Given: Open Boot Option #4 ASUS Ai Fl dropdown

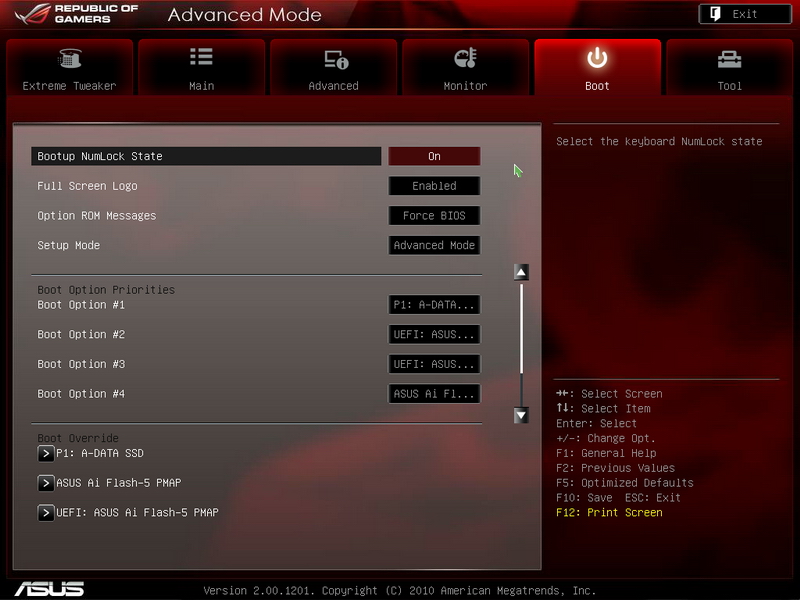Looking at the screenshot, I should (434, 393).
